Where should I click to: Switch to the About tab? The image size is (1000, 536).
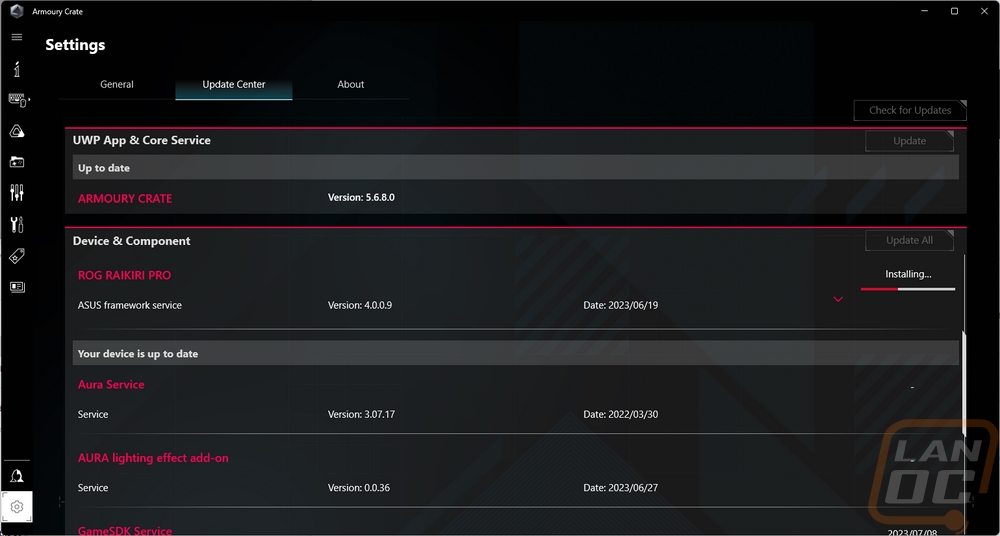click(351, 85)
